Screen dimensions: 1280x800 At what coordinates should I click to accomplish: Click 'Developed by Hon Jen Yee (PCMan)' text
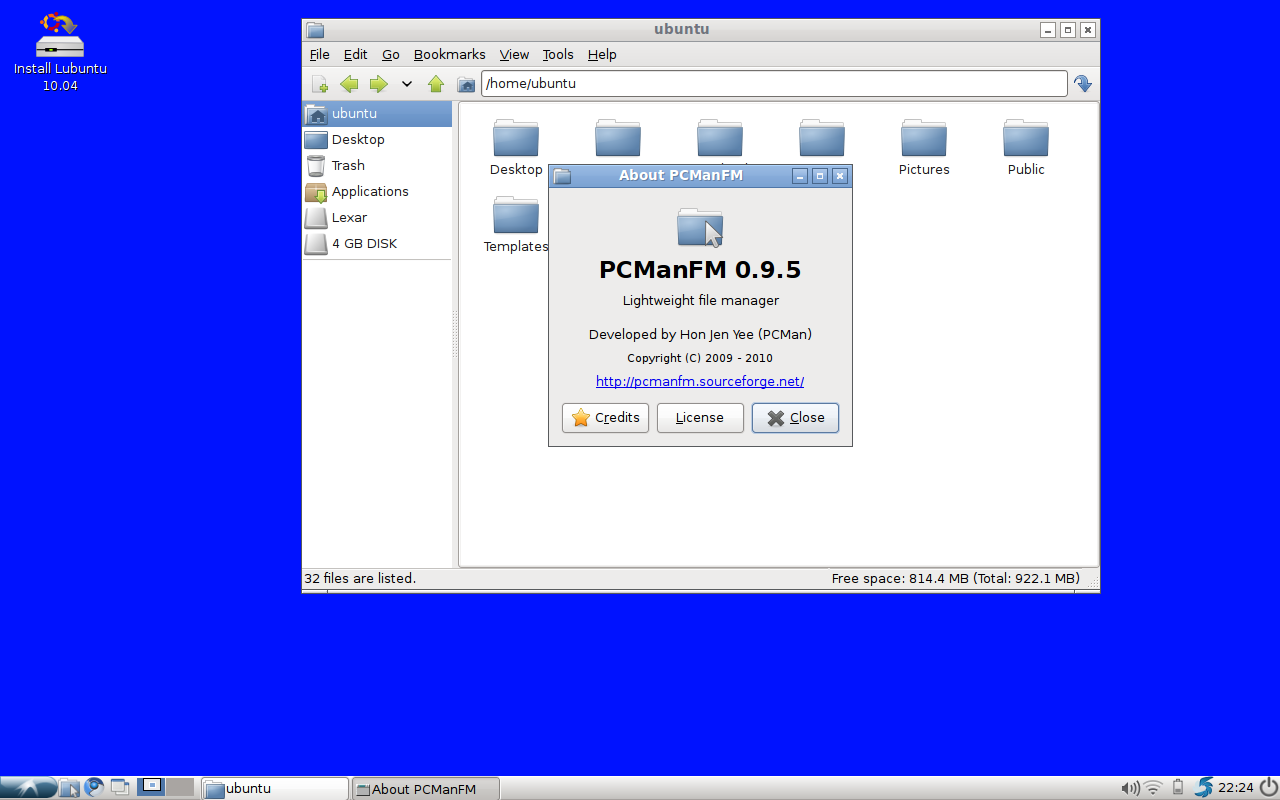tap(700, 335)
